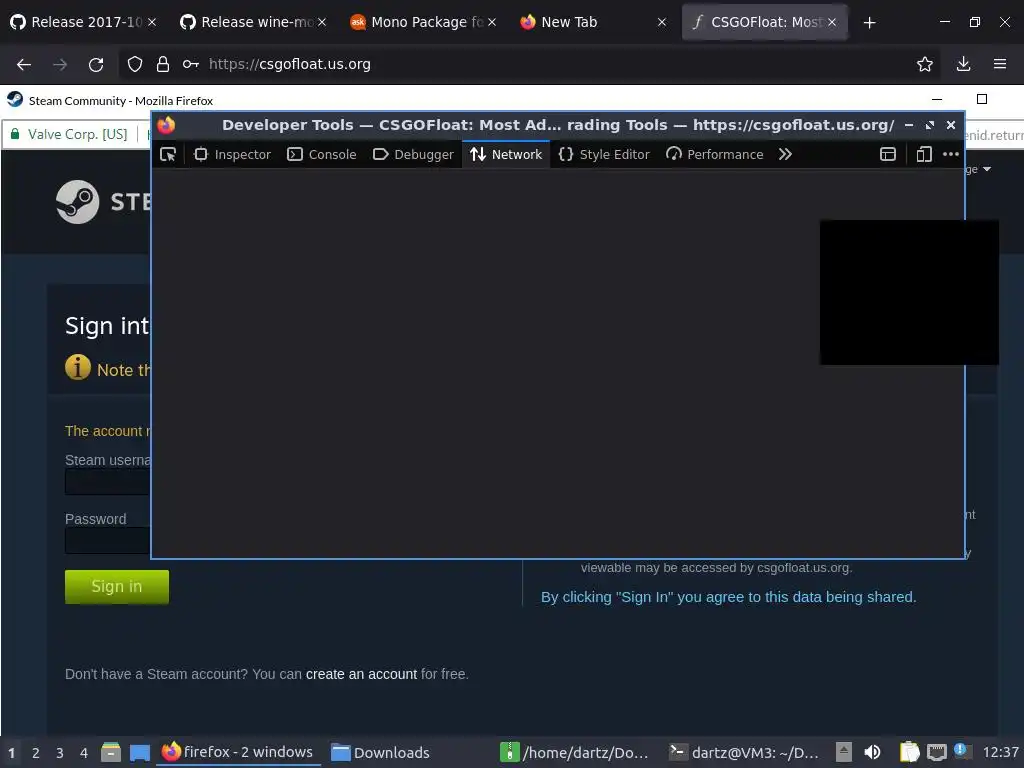Click the update notification tray icon
Image resolution: width=1024 pixels, height=768 pixels.
click(x=961, y=750)
